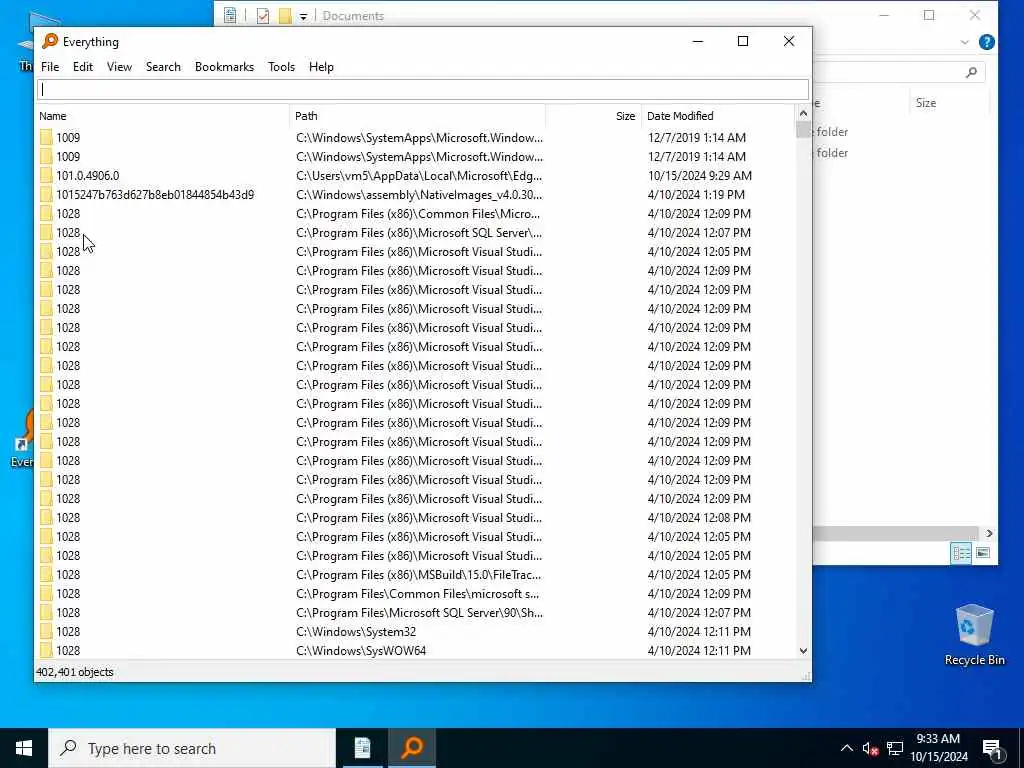Image resolution: width=1024 pixels, height=768 pixels.
Task: Switch Documents window to details view
Action: click(x=961, y=553)
